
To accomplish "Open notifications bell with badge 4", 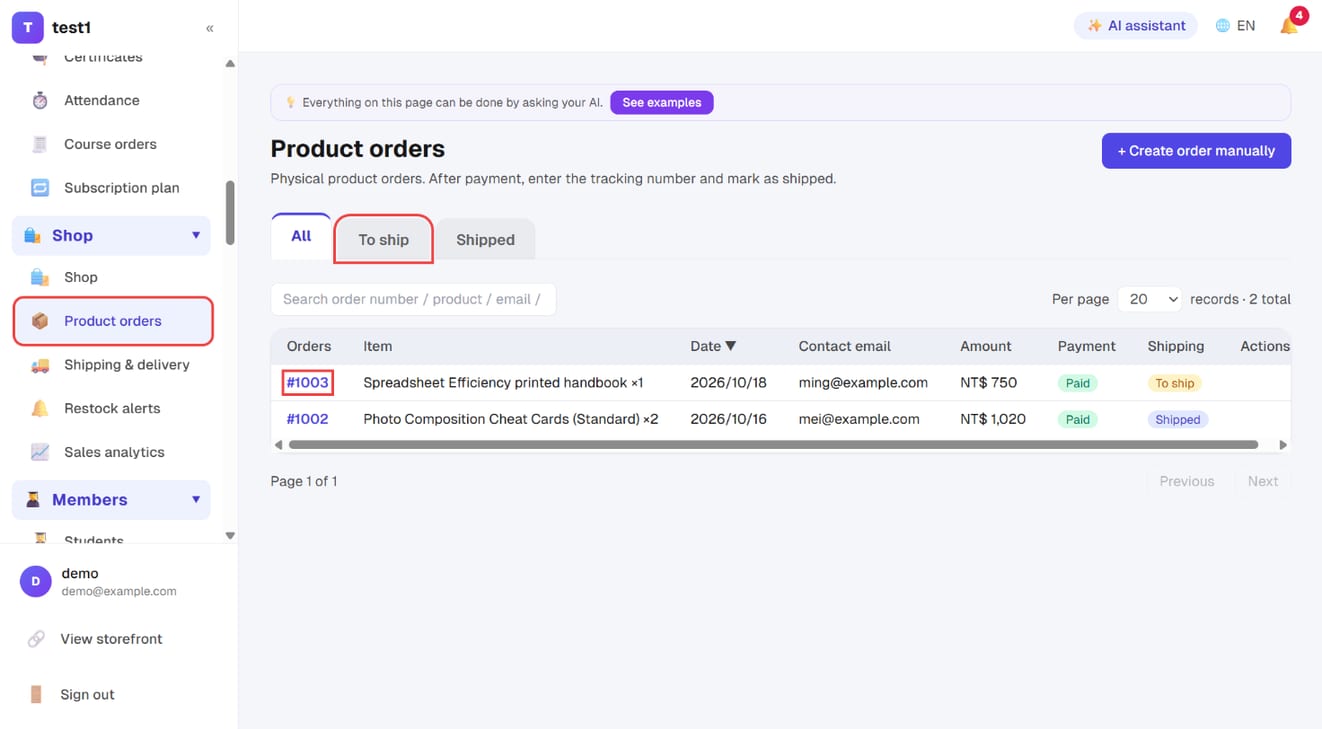I will tap(1289, 26).
